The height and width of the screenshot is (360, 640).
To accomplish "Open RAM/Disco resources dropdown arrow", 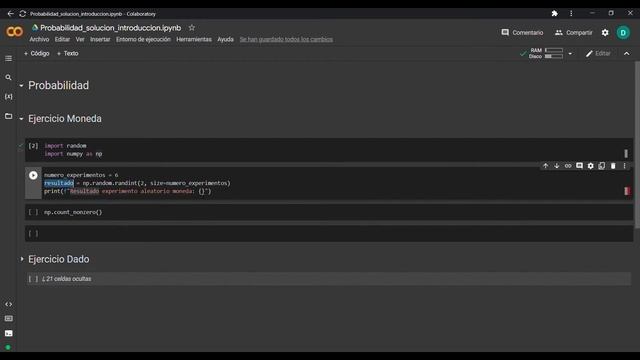I will pos(570,53).
